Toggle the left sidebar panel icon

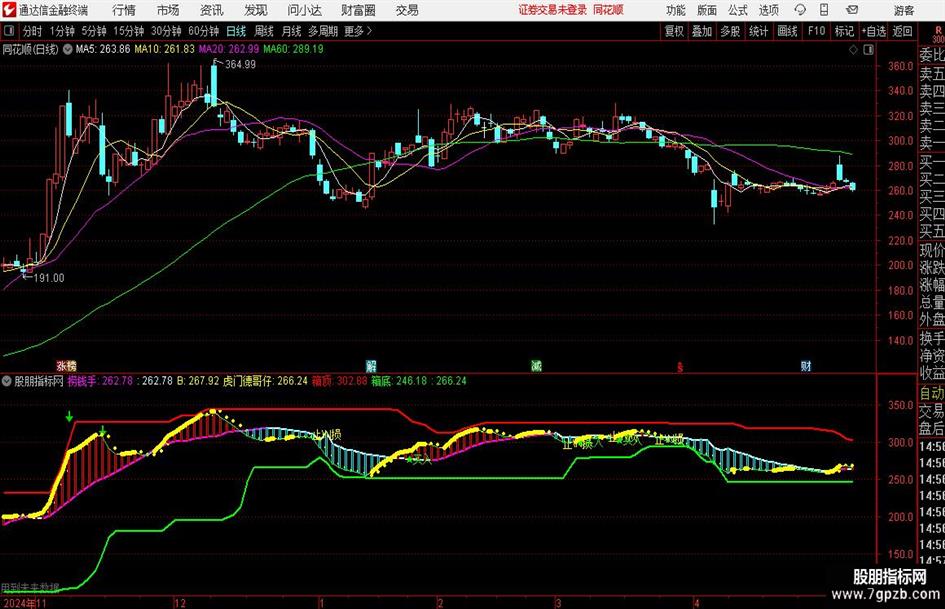[8, 31]
